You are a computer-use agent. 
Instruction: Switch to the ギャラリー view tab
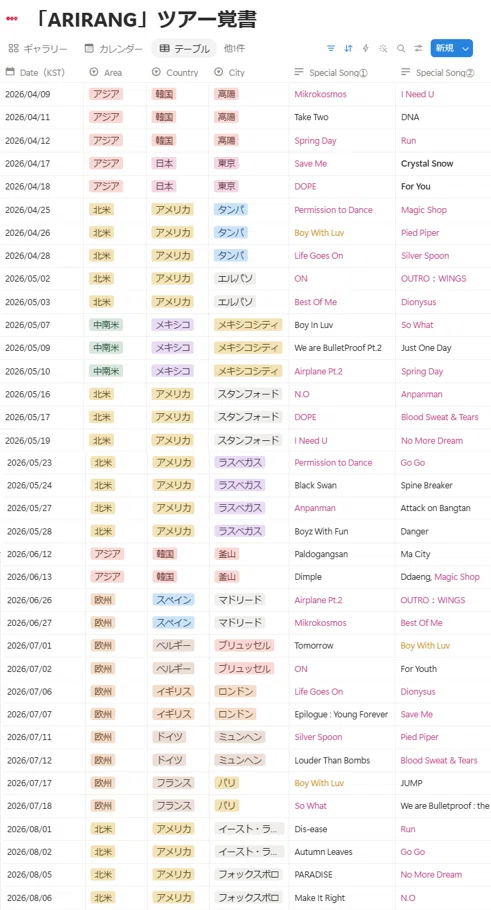click(38, 48)
